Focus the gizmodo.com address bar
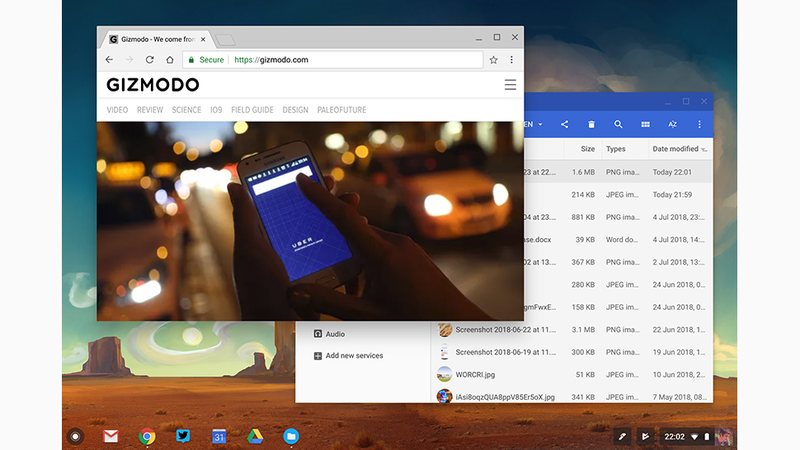The image size is (800, 450). coord(333,60)
